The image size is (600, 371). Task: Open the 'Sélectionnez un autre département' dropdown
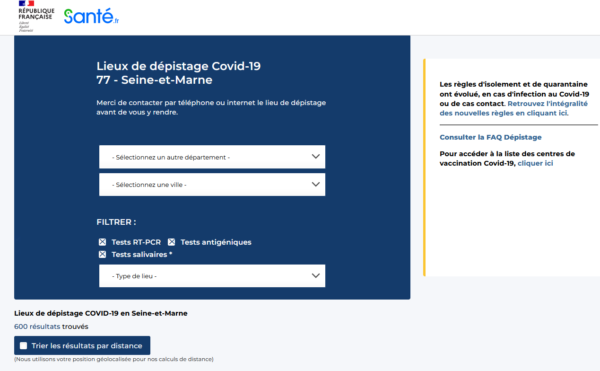(x=212, y=157)
